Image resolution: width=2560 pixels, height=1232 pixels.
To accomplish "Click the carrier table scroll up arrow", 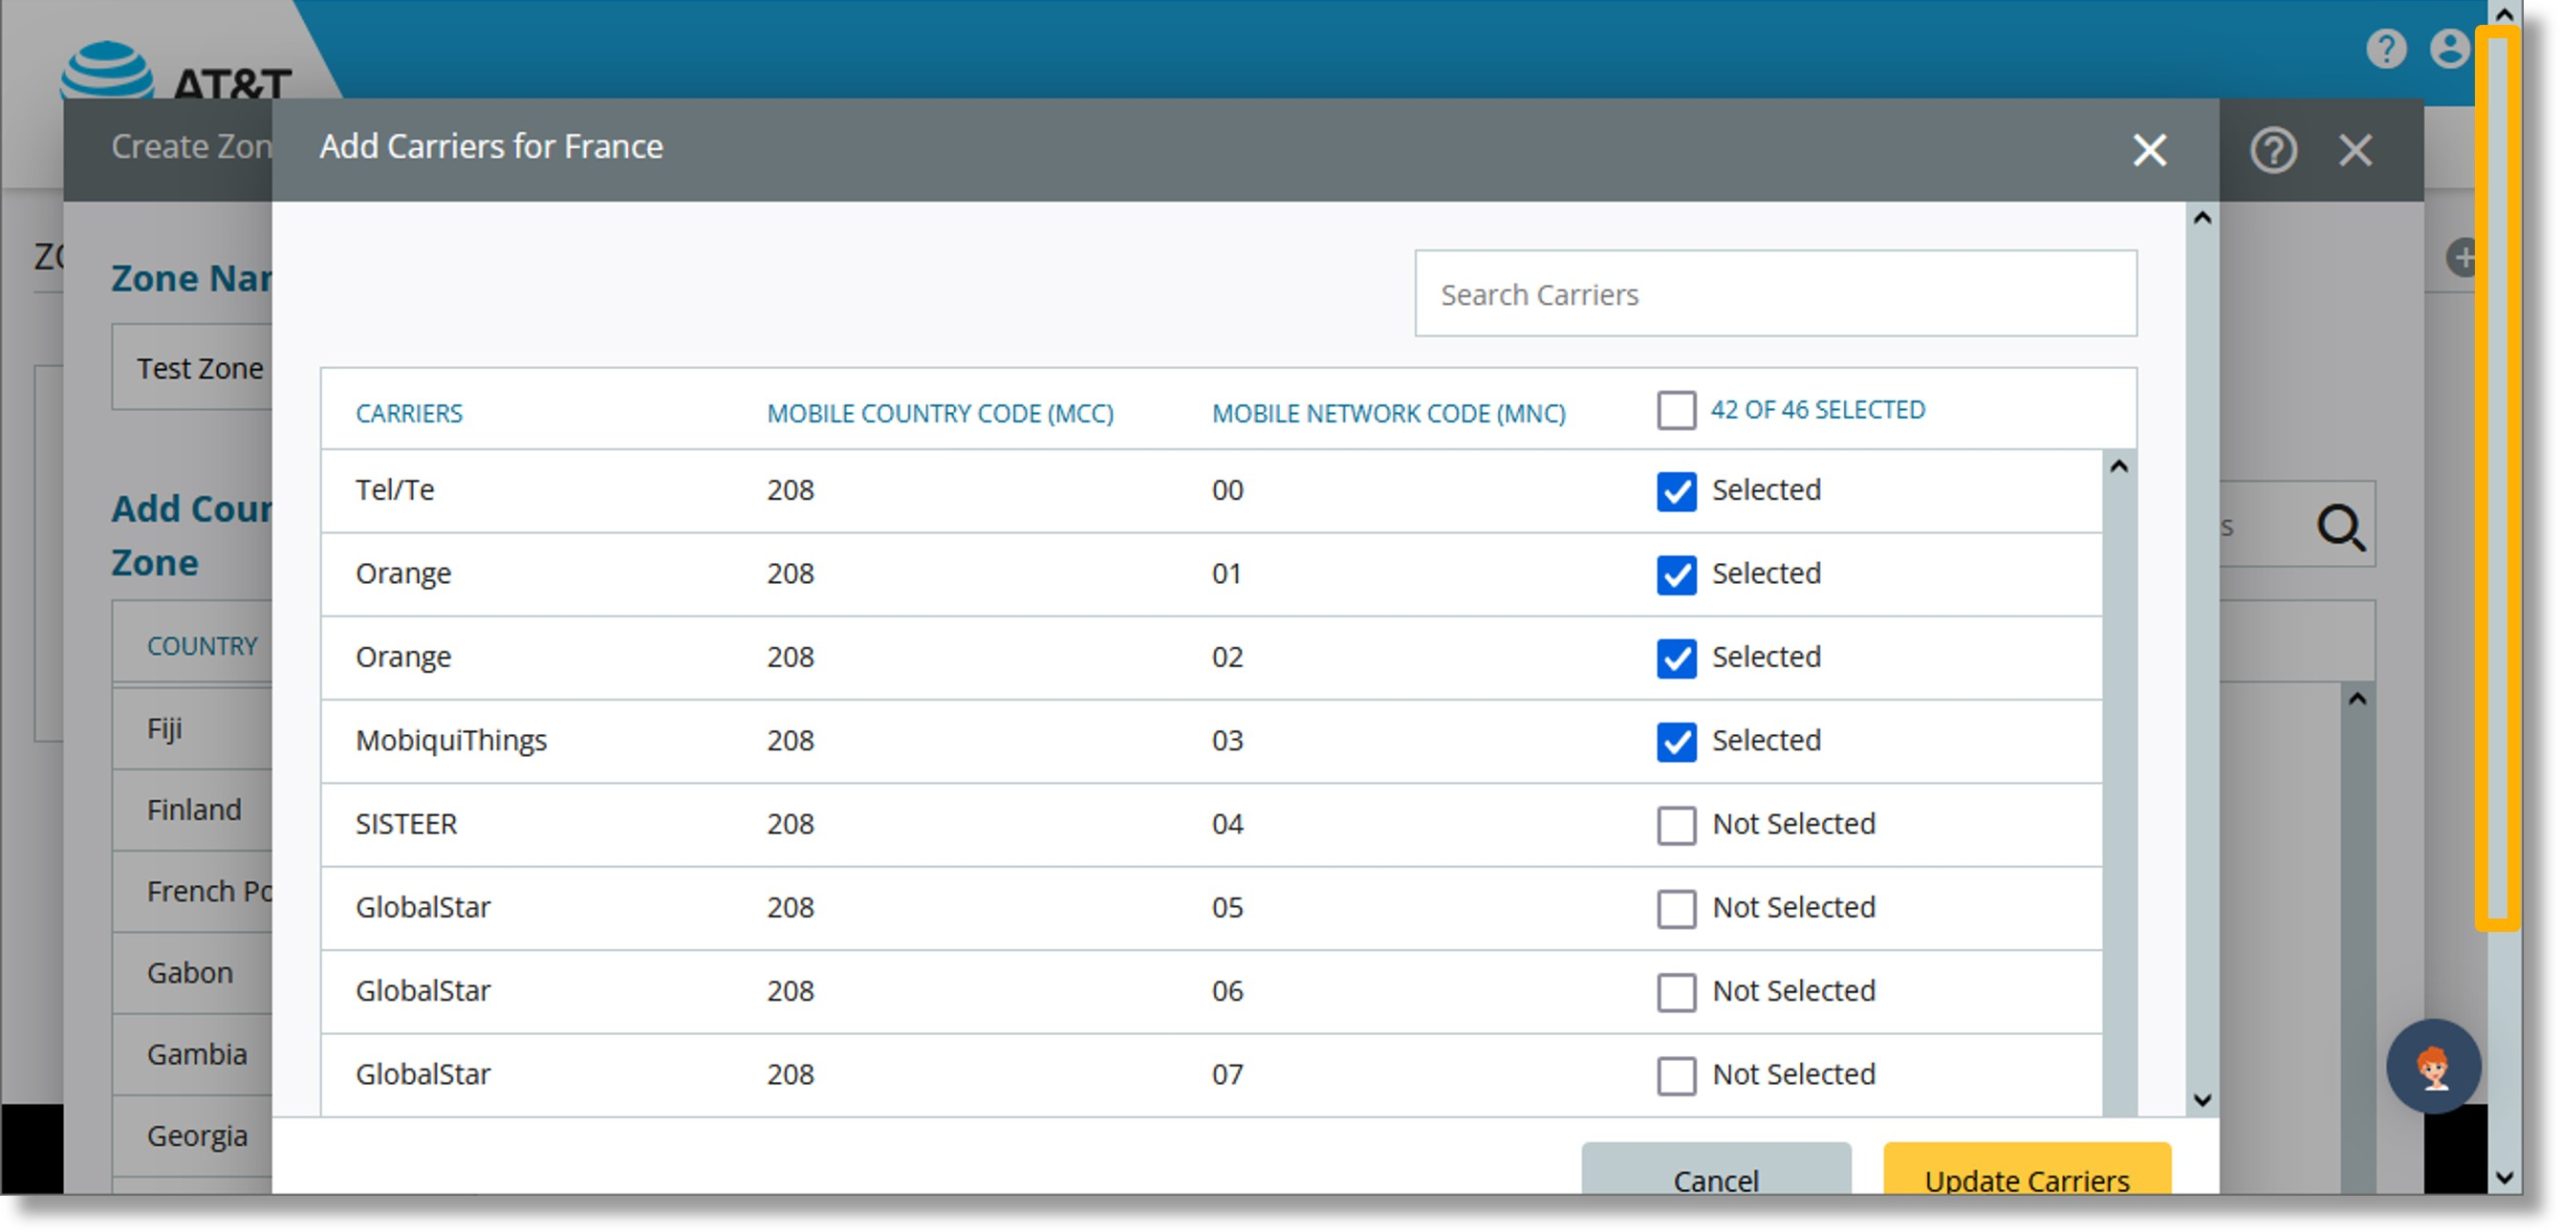I will pyautogui.click(x=2118, y=467).
